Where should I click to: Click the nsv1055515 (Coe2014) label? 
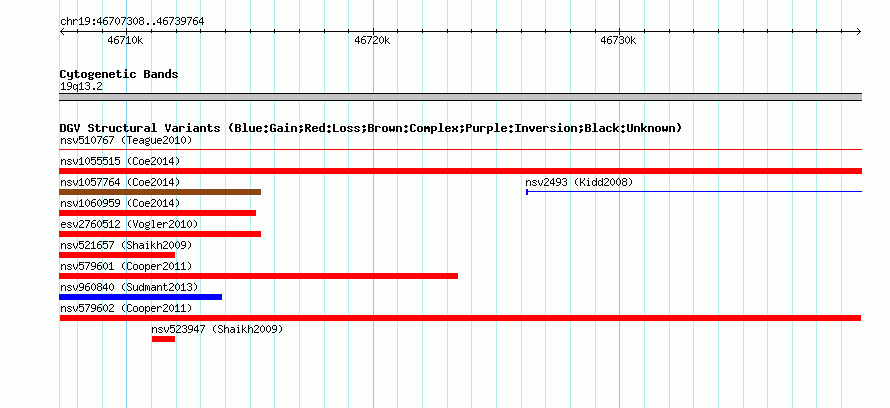120,161
